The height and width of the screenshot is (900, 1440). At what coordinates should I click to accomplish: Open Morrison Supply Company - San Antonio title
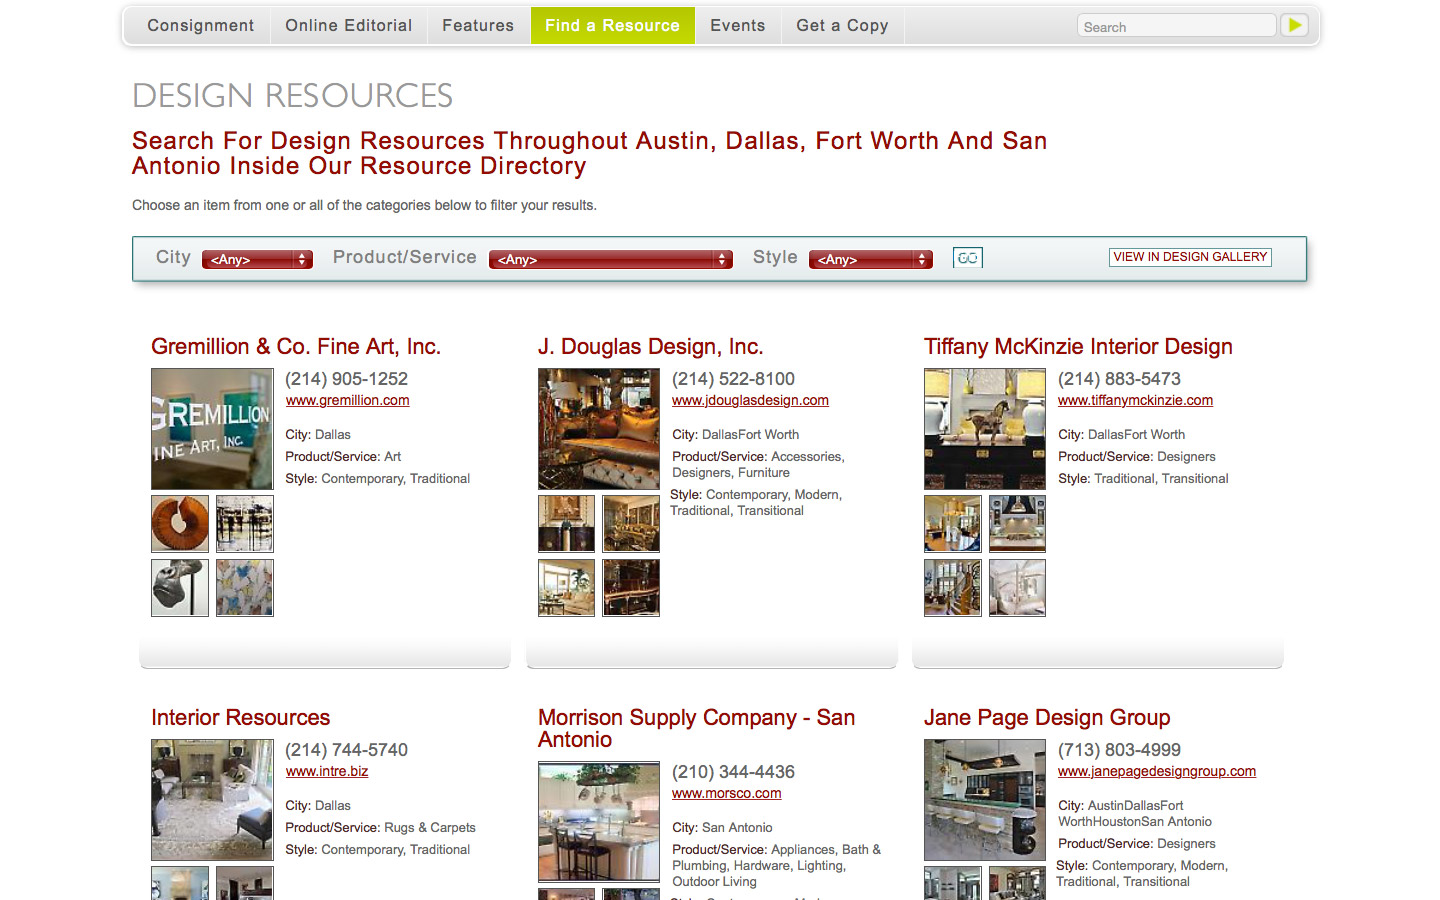click(696, 729)
